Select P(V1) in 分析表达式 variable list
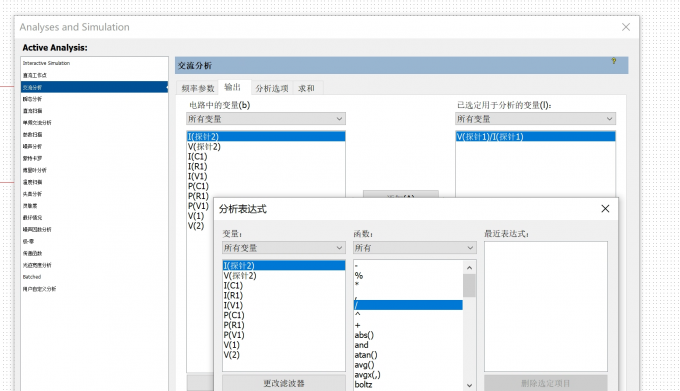Screen dimensions: 680x391 tap(284, 335)
